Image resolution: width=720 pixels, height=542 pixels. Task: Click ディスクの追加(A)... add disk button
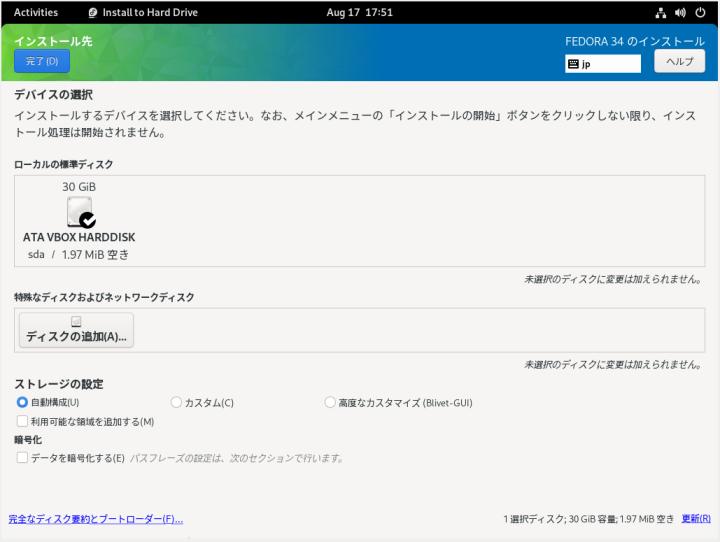click(x=76, y=330)
